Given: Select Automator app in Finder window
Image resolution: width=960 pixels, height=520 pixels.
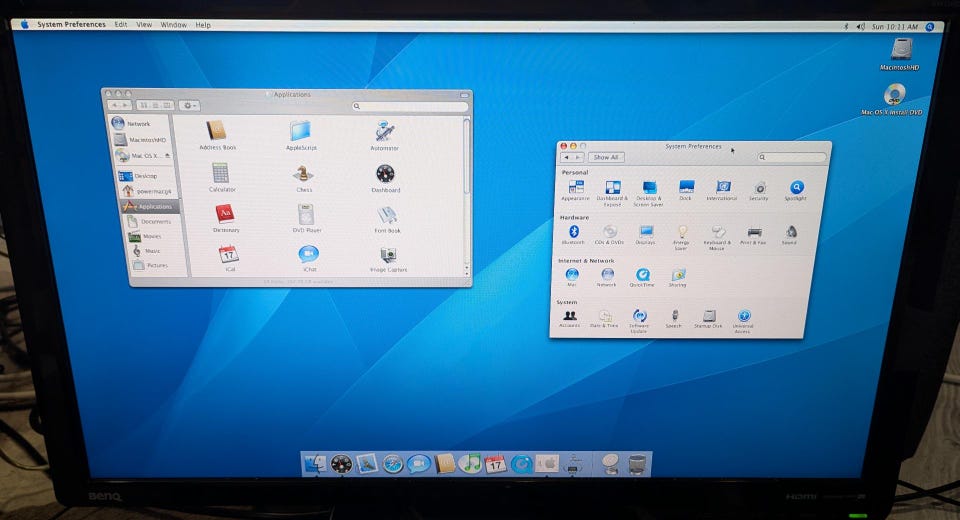Looking at the screenshot, I should pyautogui.click(x=385, y=135).
